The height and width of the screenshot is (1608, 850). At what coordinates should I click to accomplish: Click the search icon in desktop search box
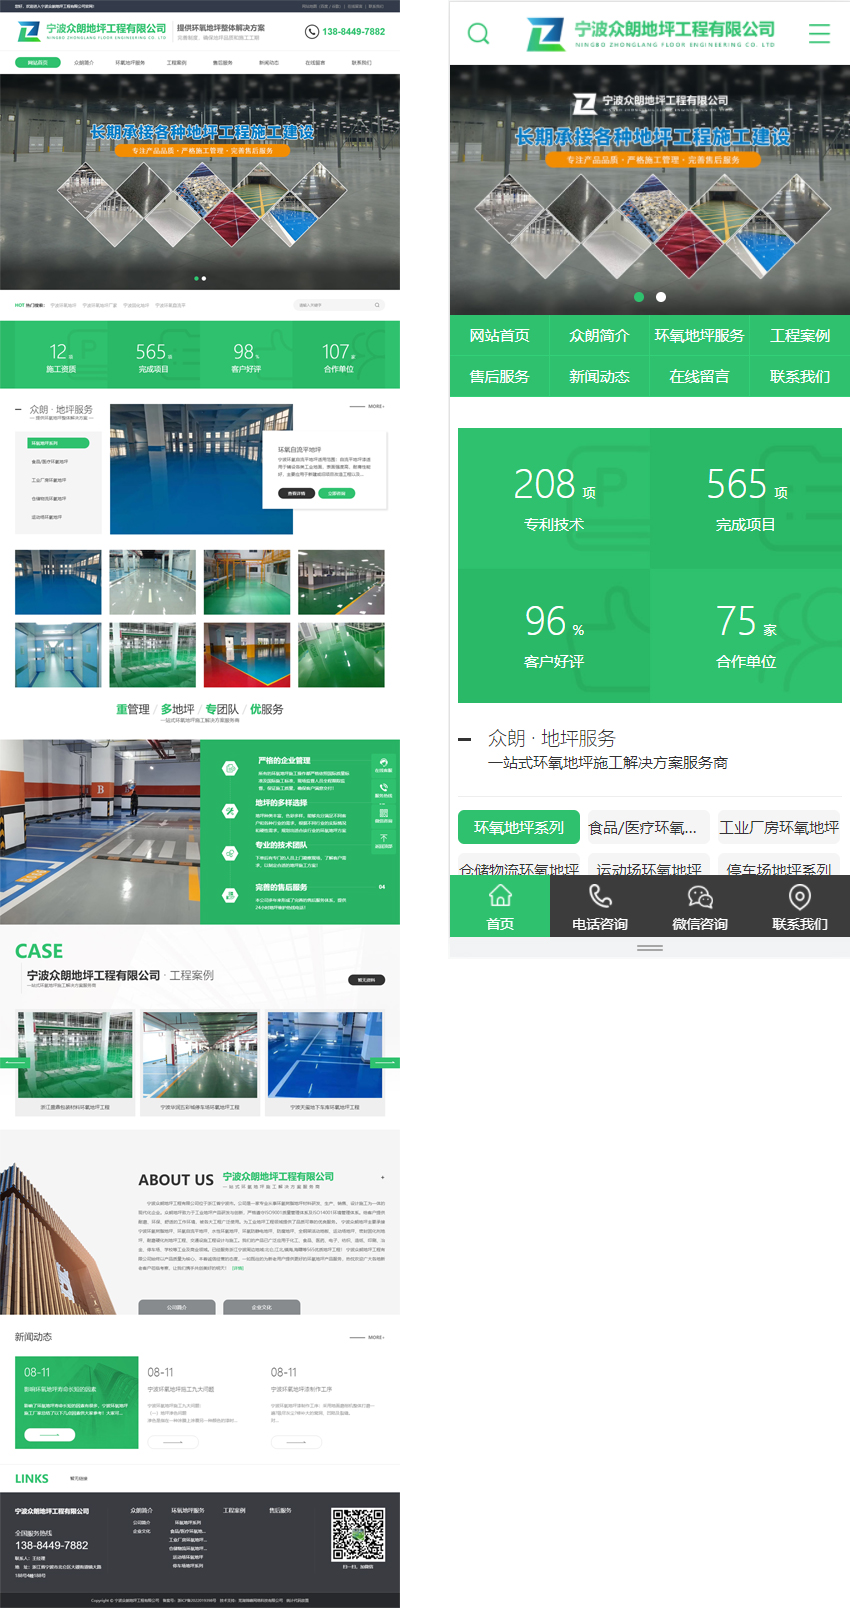click(x=377, y=305)
